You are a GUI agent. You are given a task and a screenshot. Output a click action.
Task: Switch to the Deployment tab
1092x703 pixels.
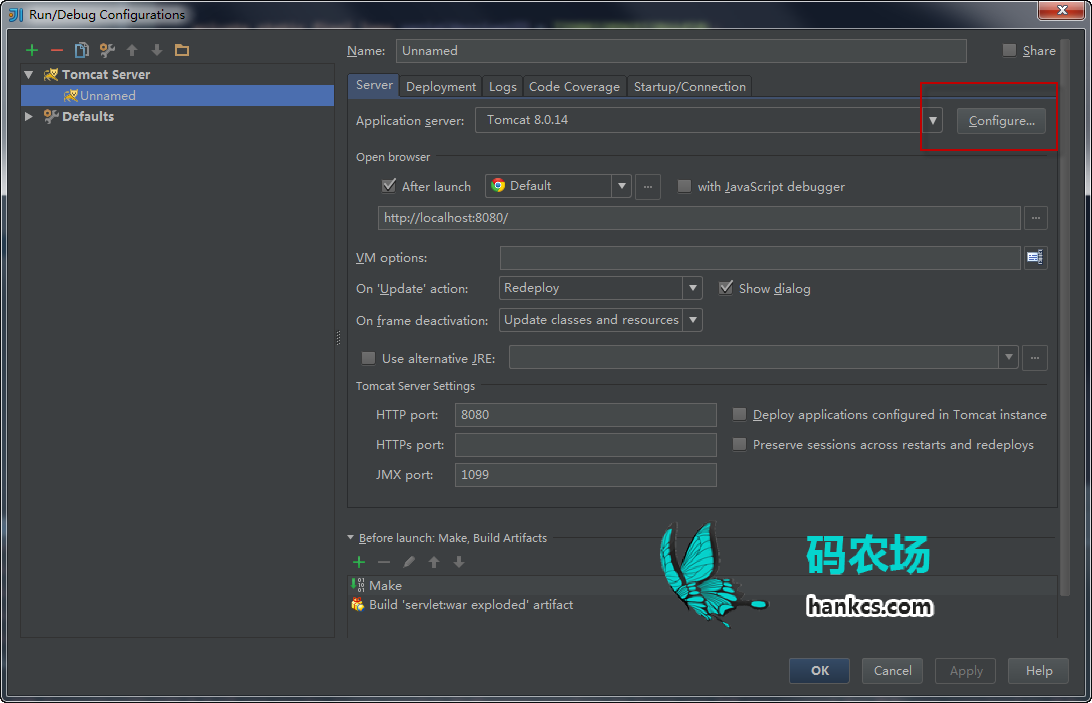(x=441, y=86)
